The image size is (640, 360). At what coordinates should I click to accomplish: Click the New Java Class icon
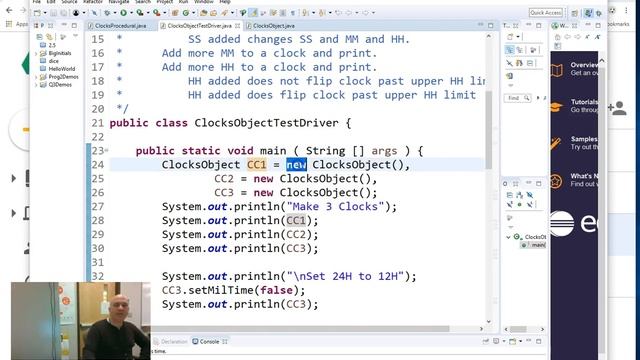[186, 13]
